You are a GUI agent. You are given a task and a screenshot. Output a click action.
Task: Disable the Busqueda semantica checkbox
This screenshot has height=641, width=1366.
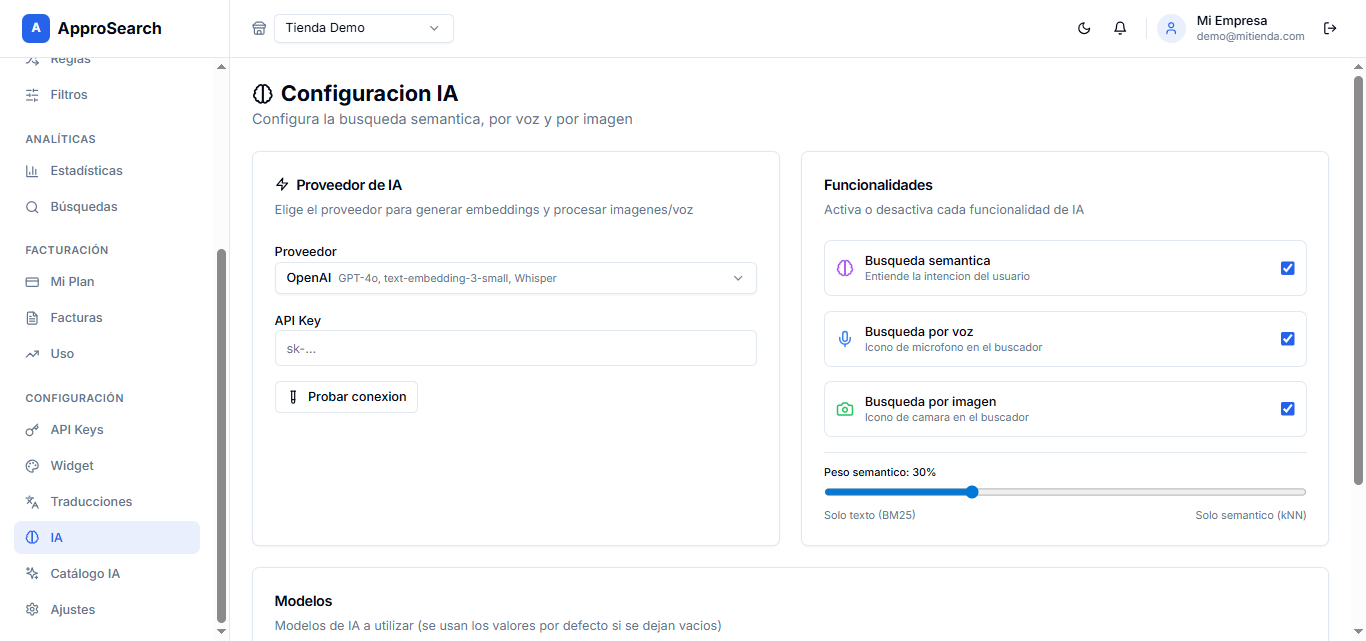[x=1288, y=268]
